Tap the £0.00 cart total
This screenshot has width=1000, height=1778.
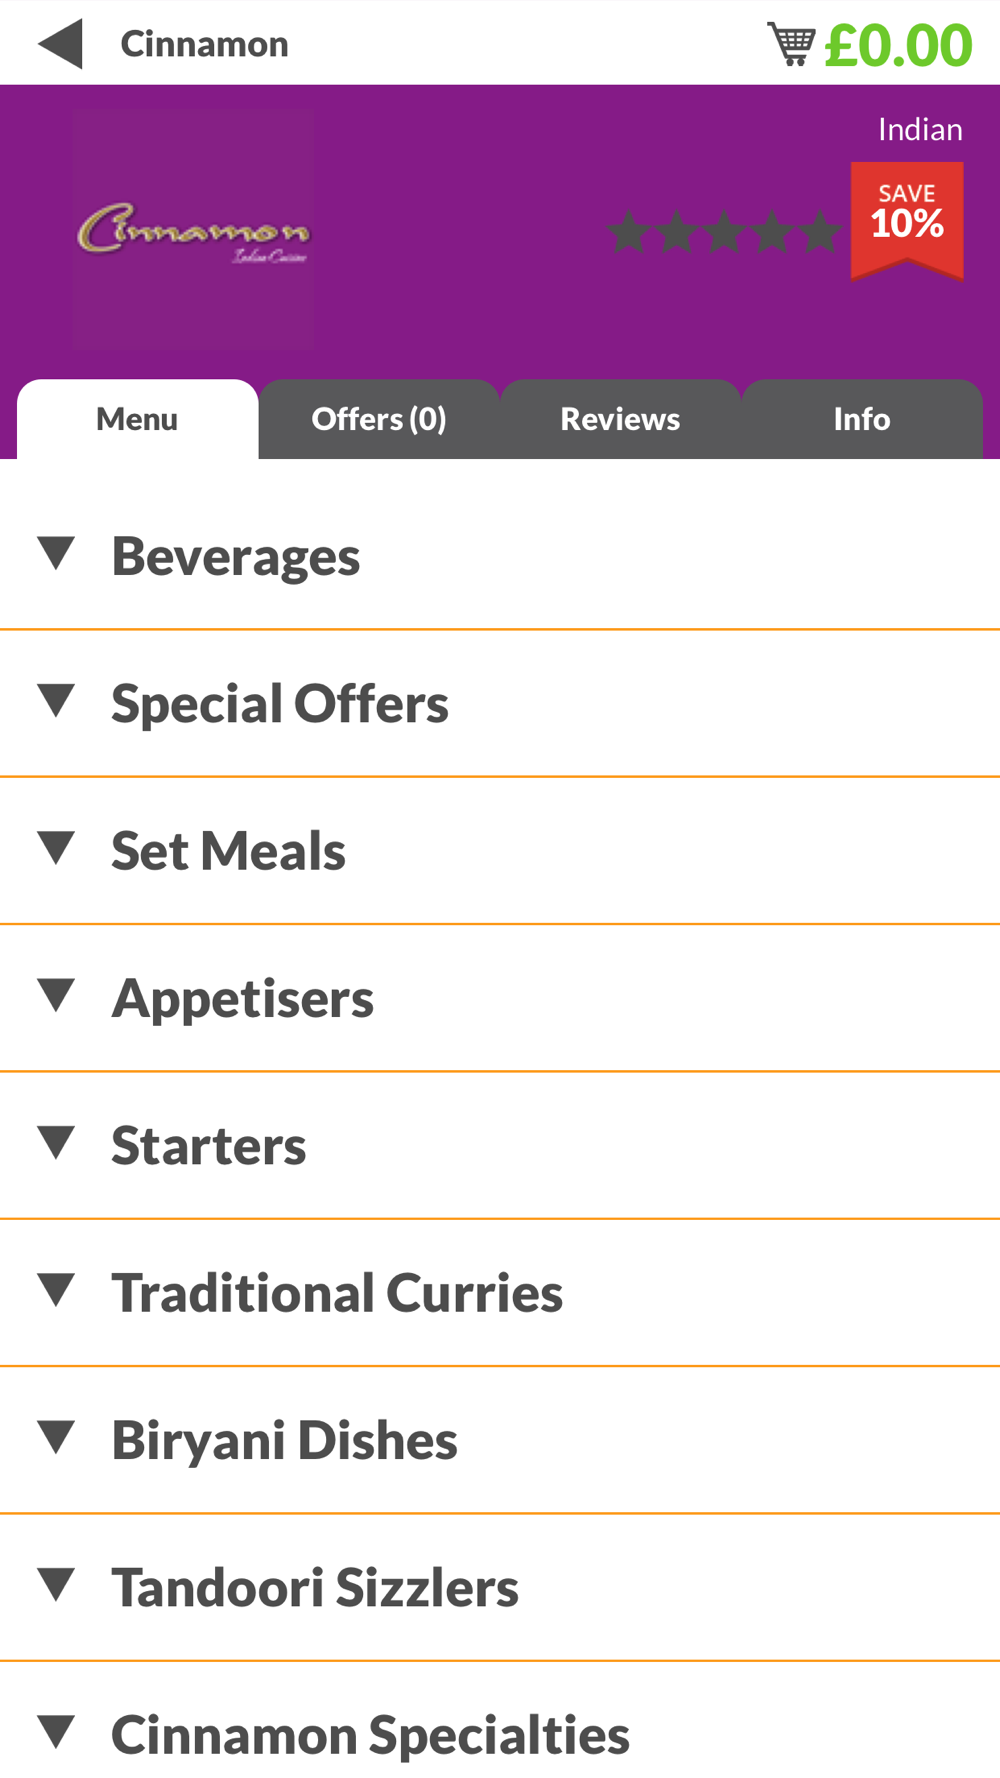898,45
